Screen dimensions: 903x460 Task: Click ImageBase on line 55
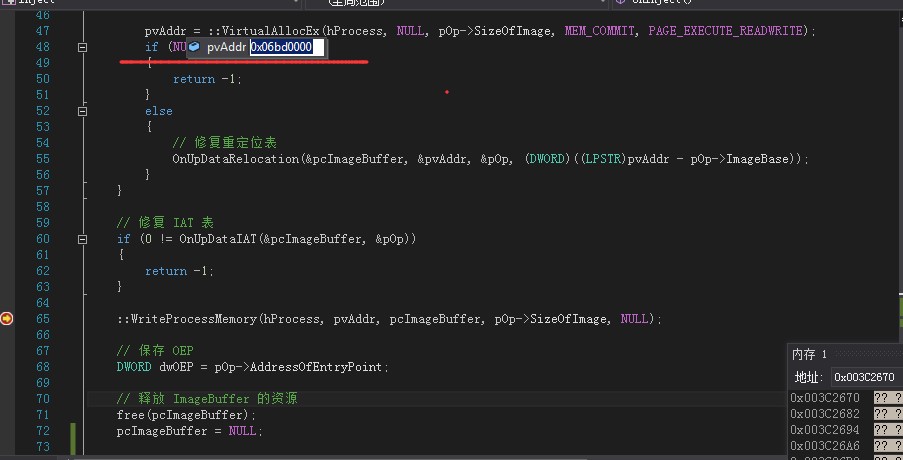click(x=758, y=159)
